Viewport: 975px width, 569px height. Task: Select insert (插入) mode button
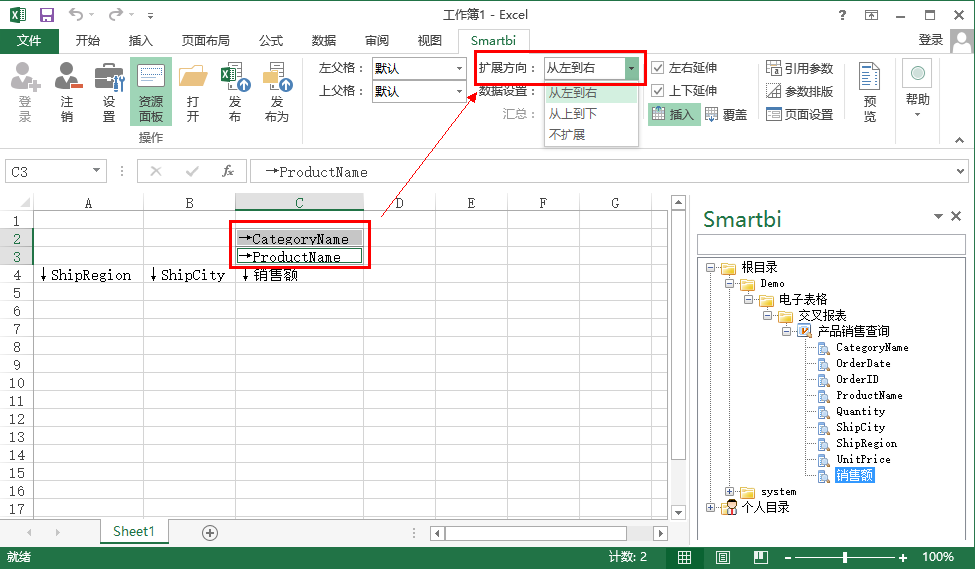673,114
